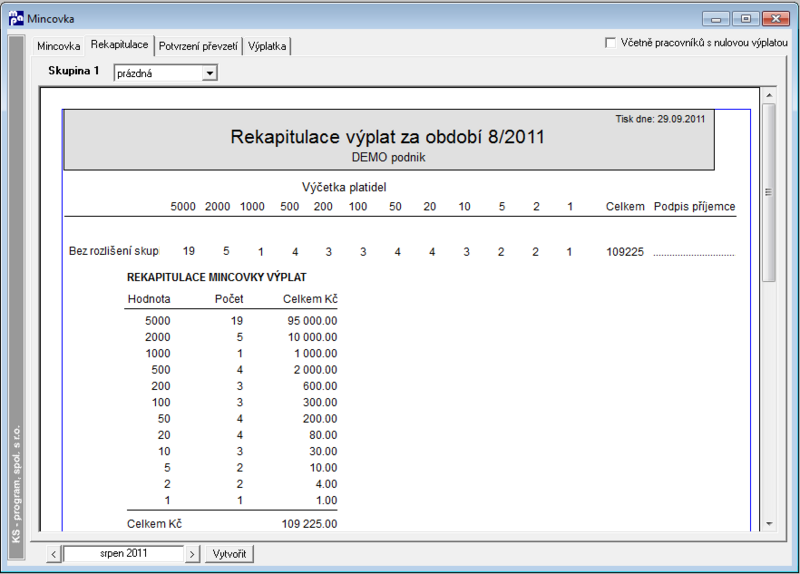Click the 2 000.00 amount
Viewport: 800px width, 574px height.
click(x=315, y=370)
